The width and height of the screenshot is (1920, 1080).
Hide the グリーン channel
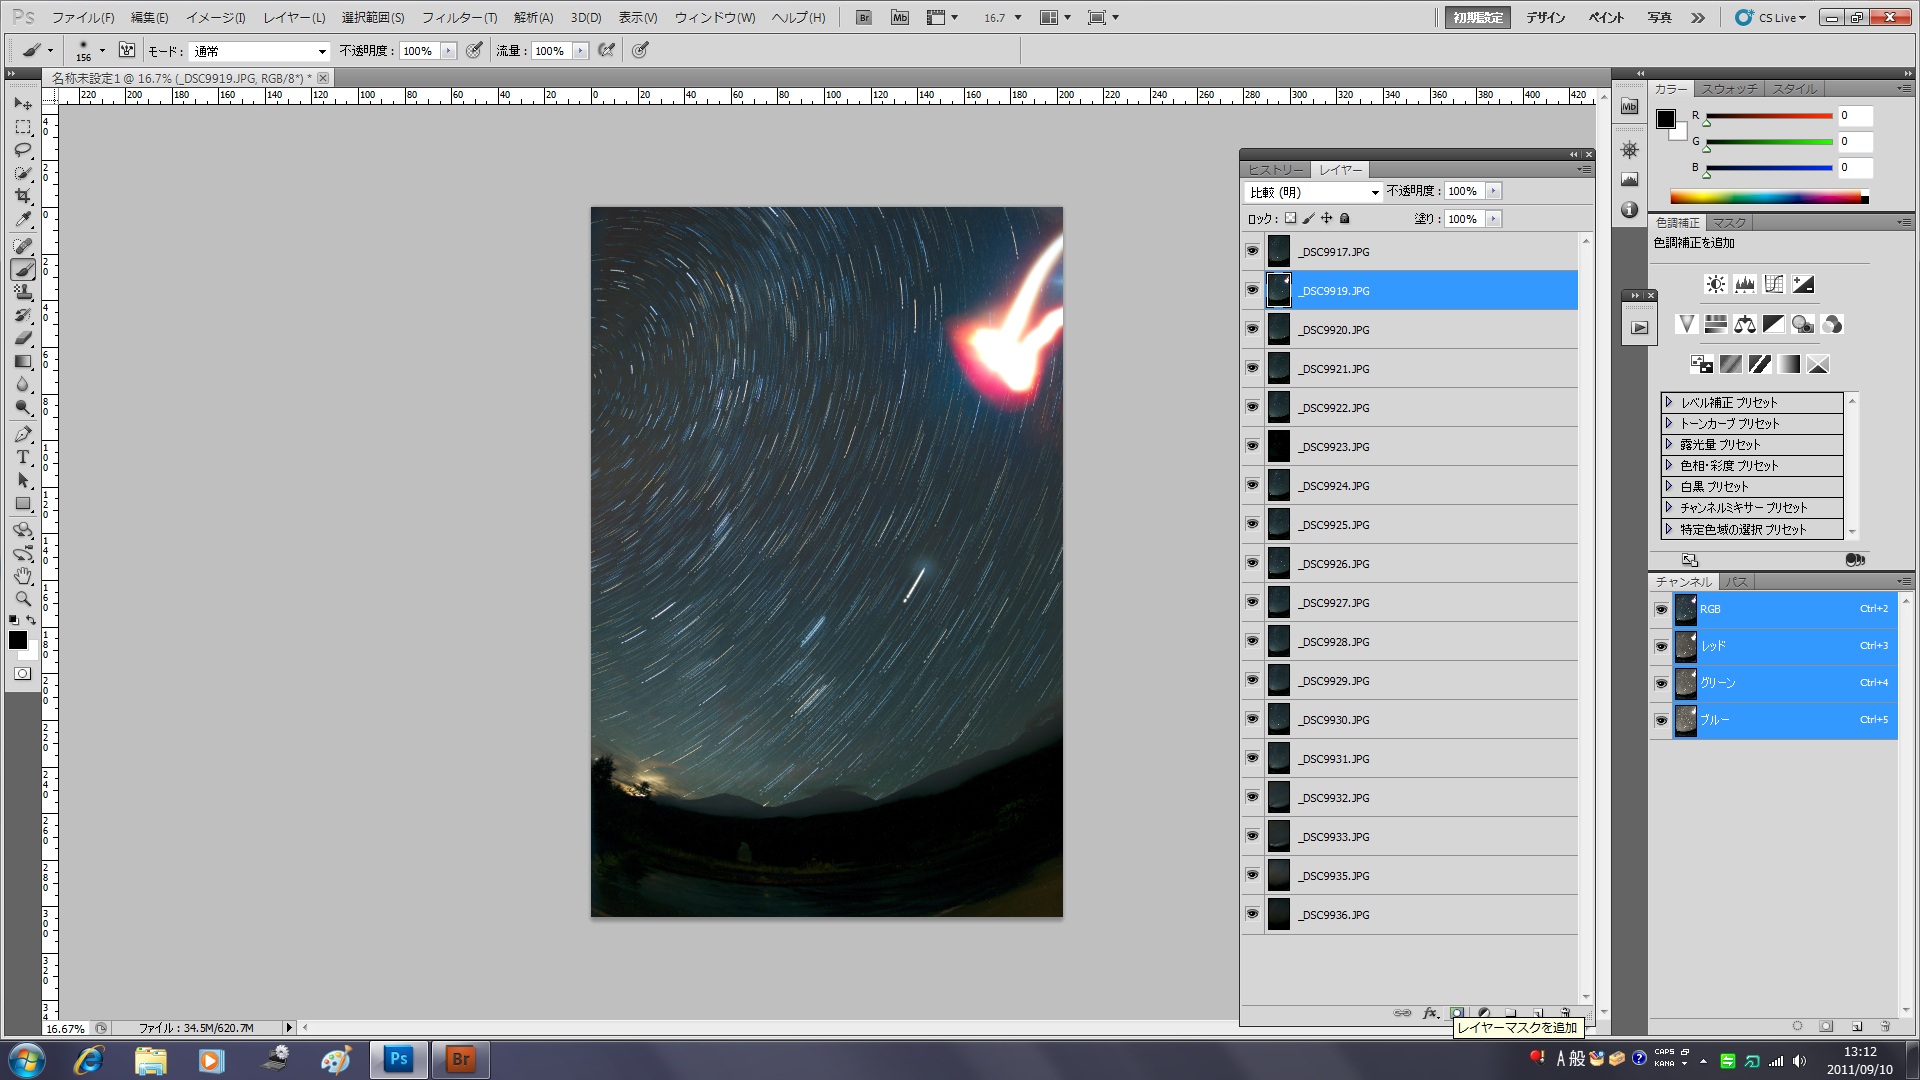point(1661,683)
